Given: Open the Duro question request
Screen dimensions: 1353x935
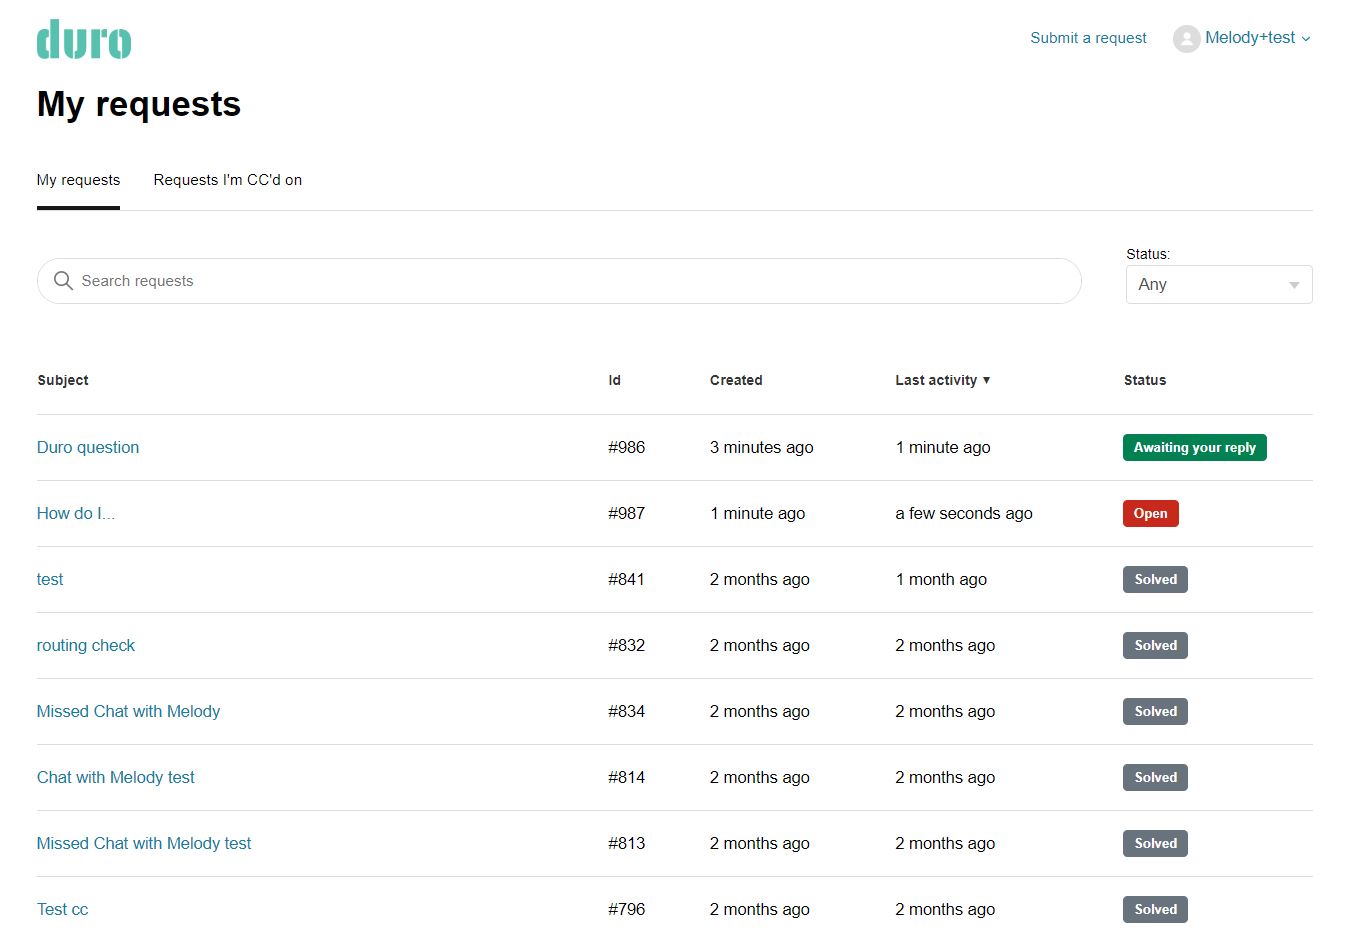Looking at the screenshot, I should point(88,447).
